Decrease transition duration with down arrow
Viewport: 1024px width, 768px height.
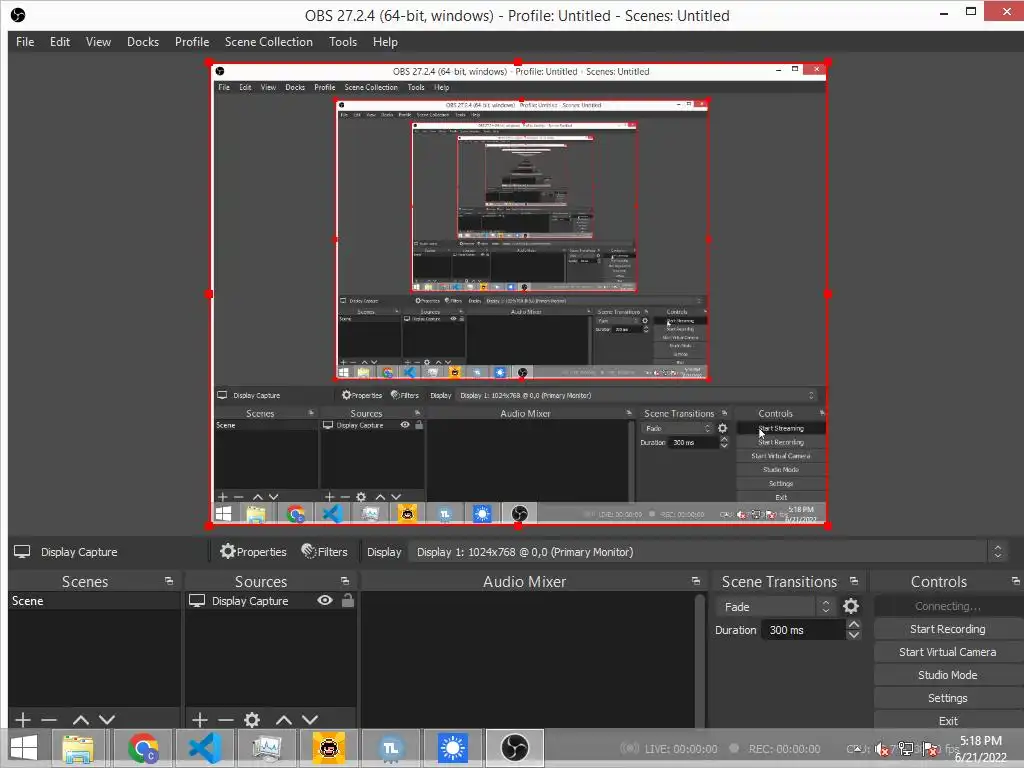point(854,635)
